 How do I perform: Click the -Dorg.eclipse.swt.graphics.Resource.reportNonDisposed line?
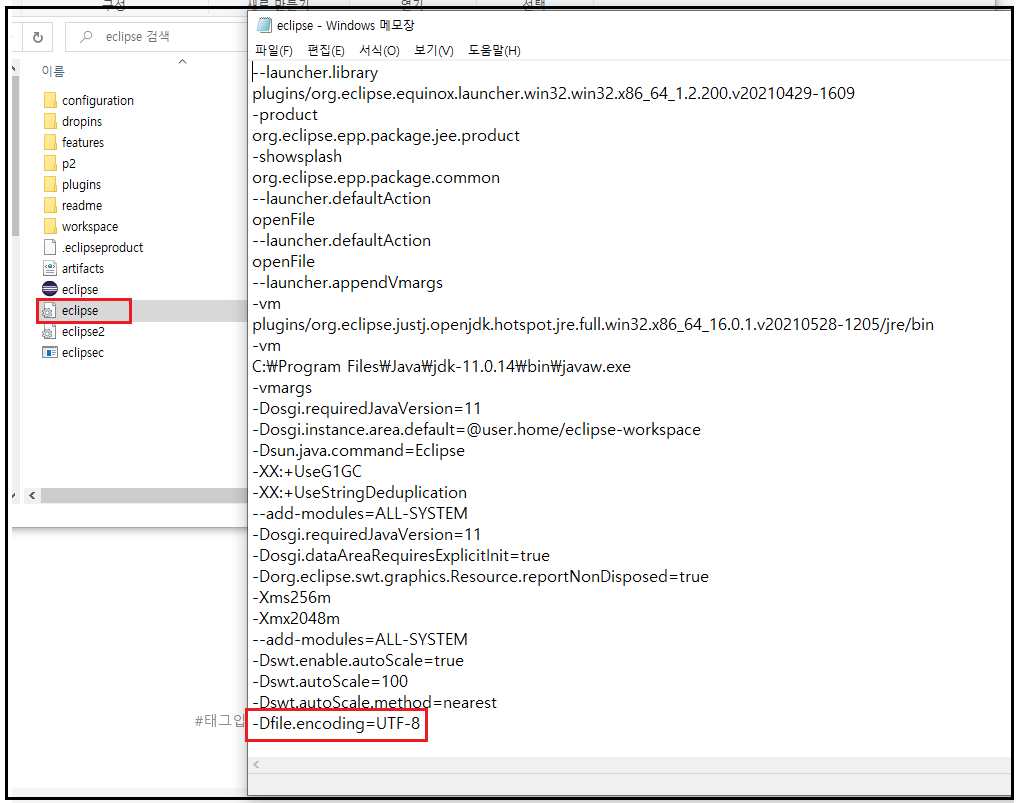481,577
